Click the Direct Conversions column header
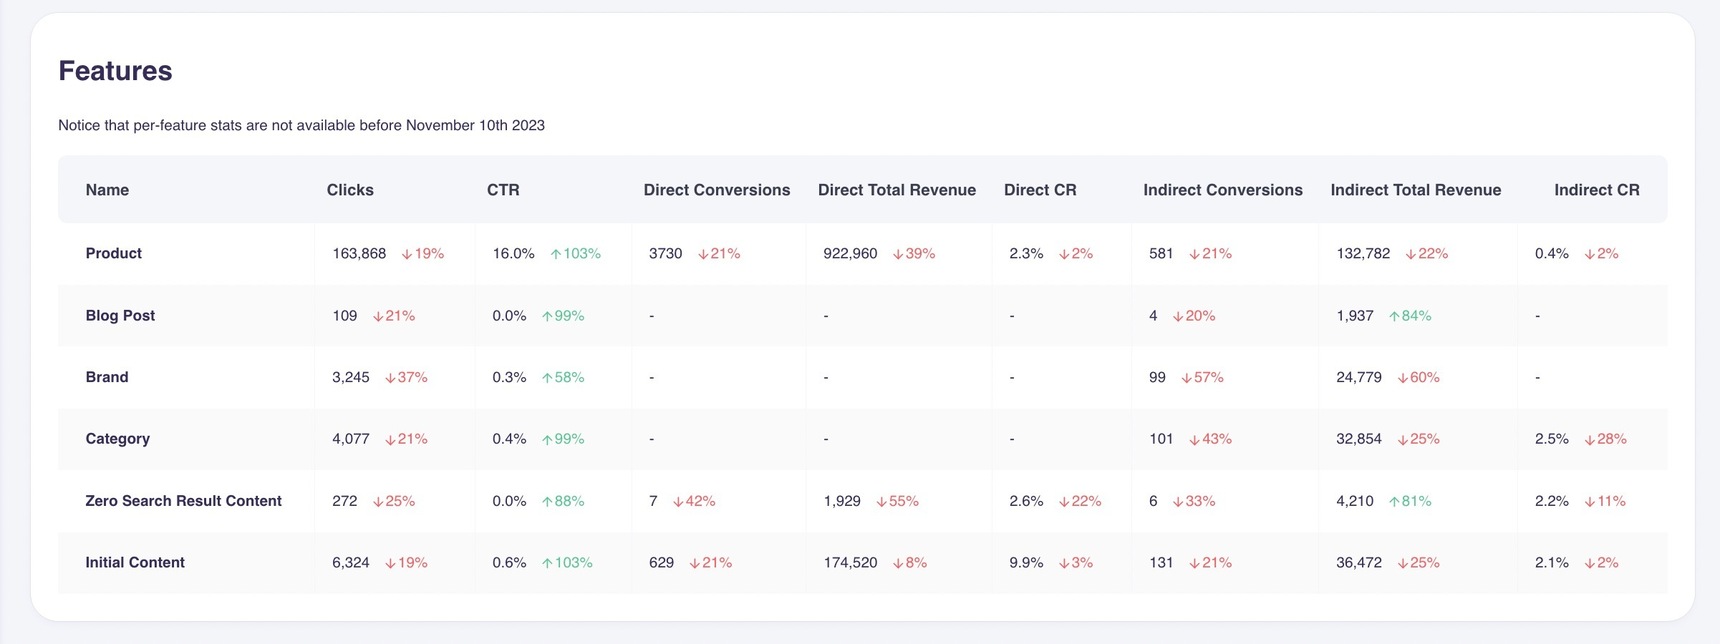 [x=716, y=190]
